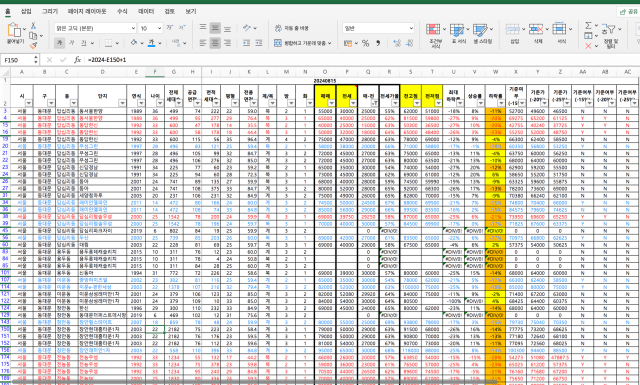
Task: Select the Format Painter brush
Action: click(33, 45)
